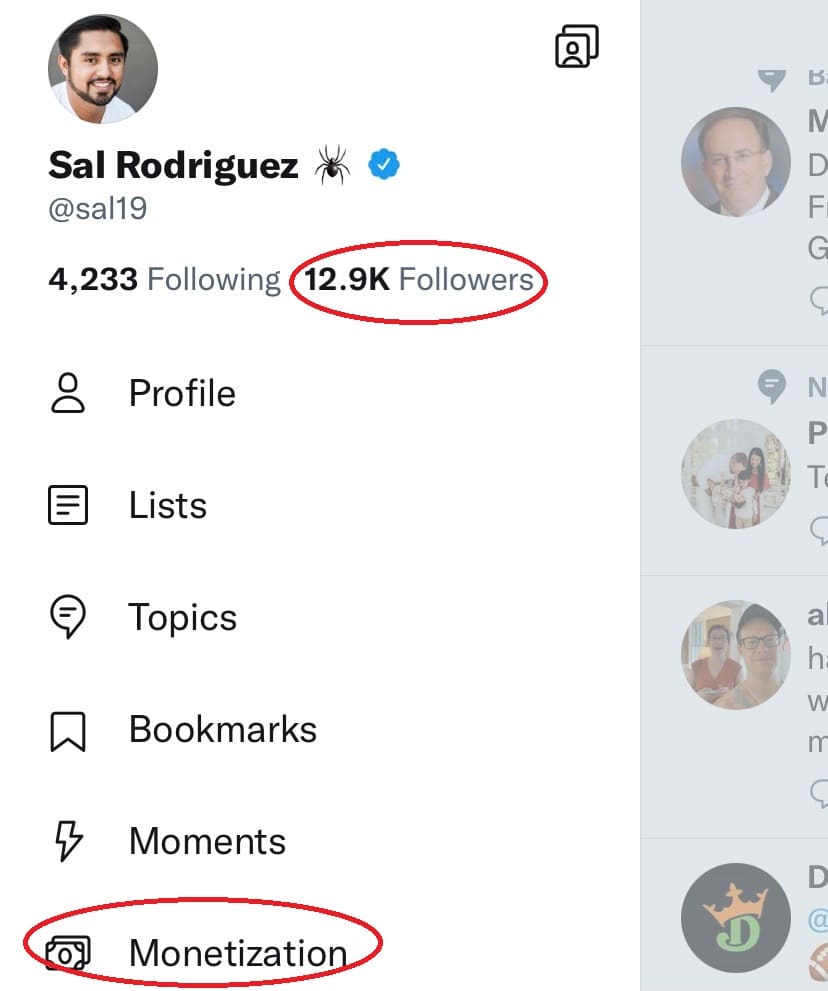
Task: Click the Topics speech-bubble icon
Action: point(68,618)
